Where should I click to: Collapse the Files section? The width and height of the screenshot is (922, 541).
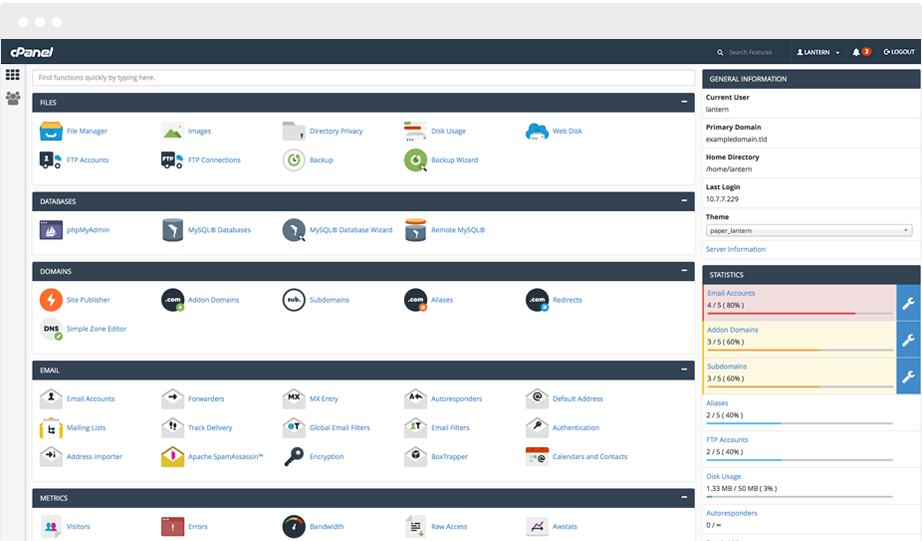(684, 102)
